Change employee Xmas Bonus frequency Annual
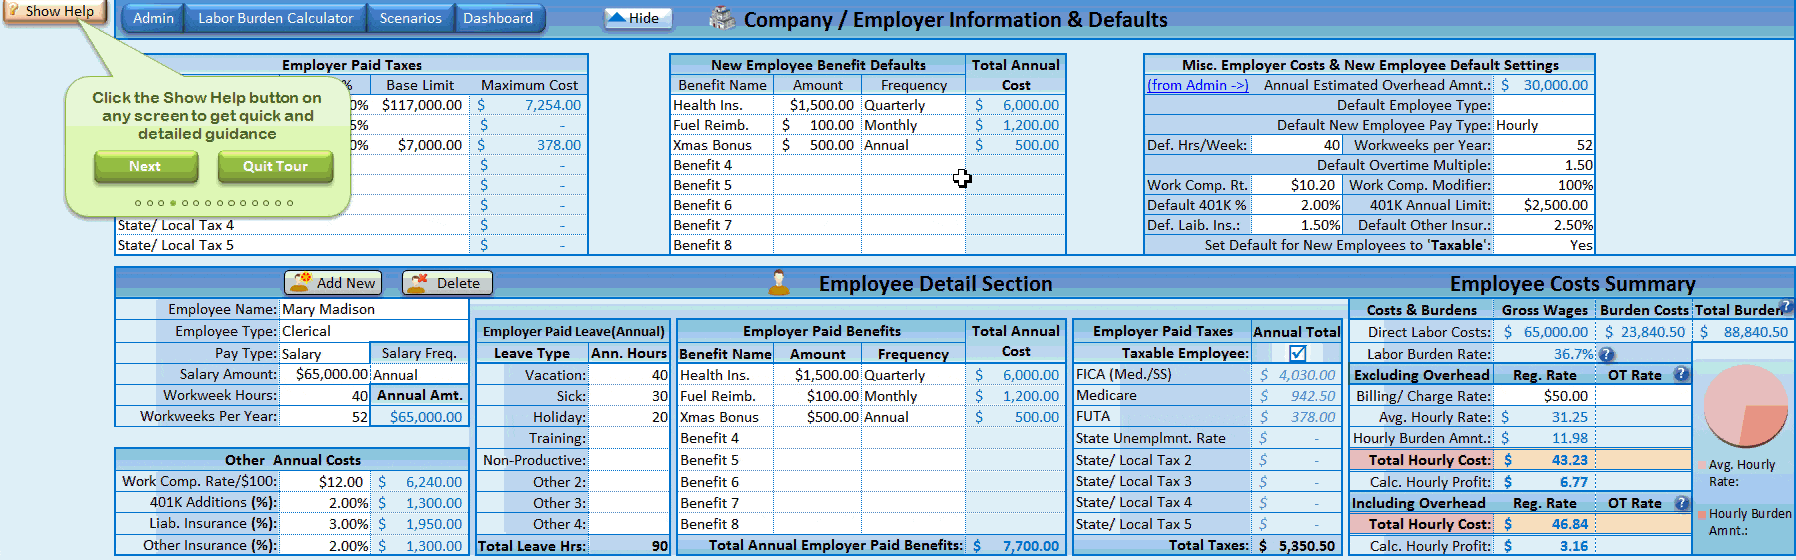Viewport: 1796px width, 560px height. click(913, 417)
